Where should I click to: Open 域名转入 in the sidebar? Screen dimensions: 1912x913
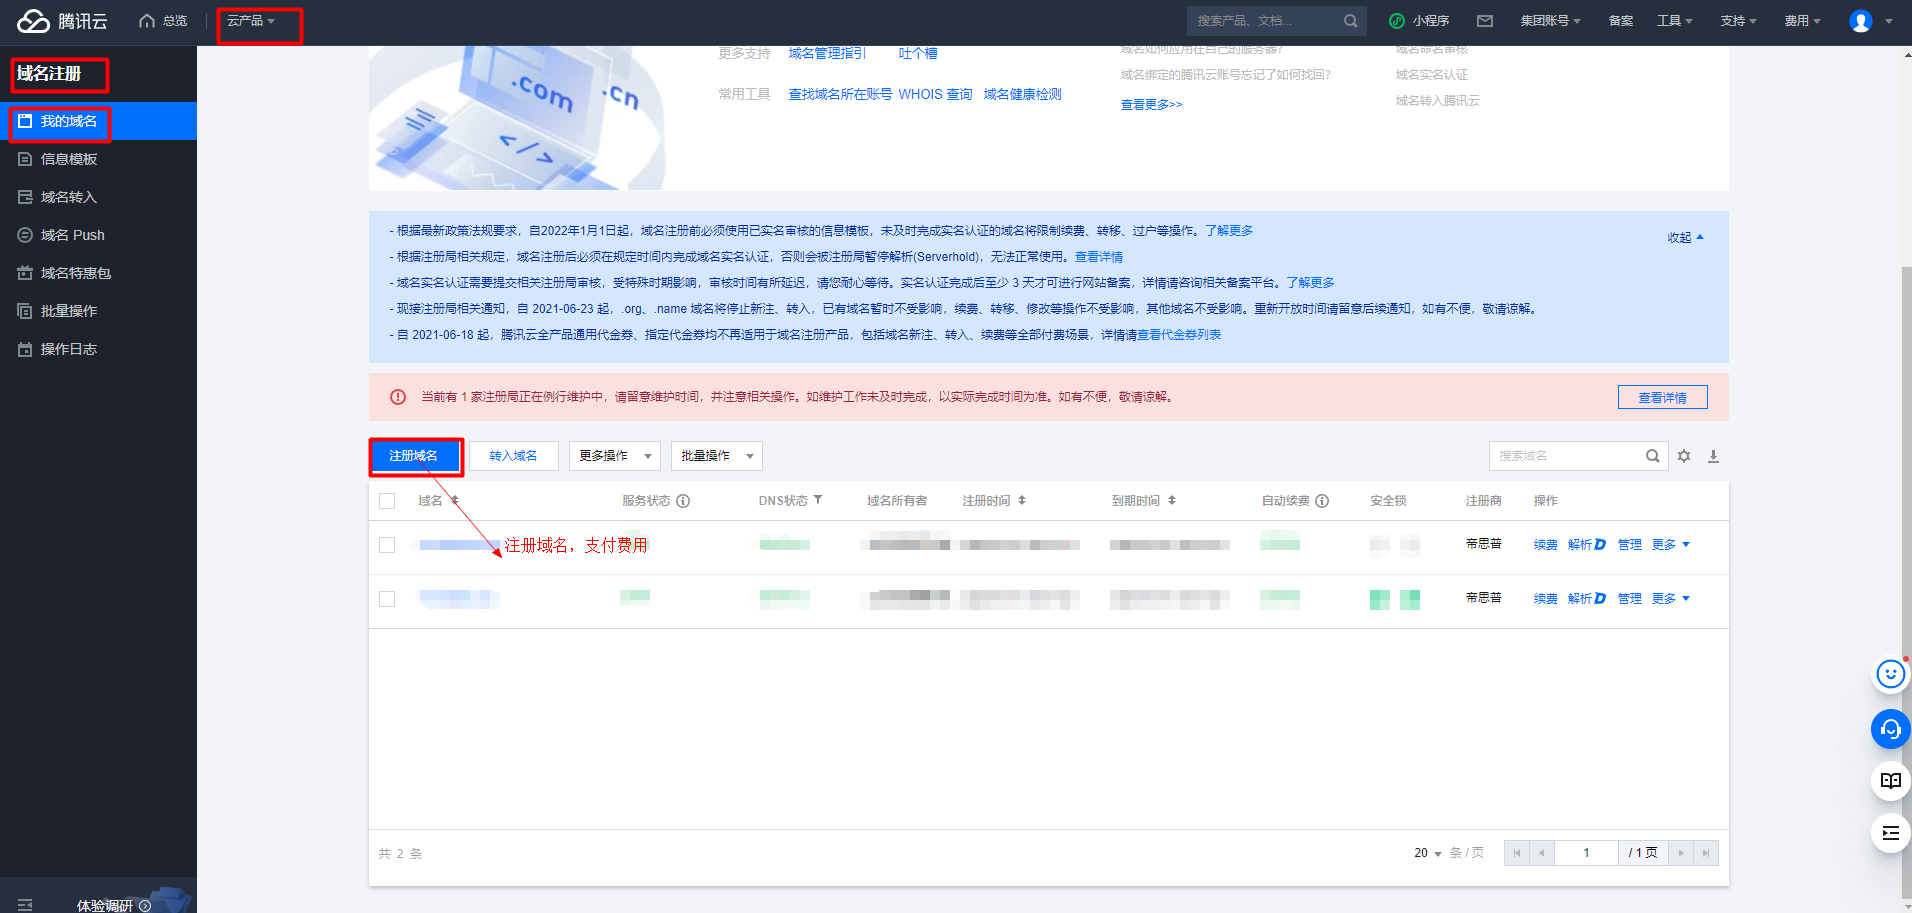click(98, 197)
